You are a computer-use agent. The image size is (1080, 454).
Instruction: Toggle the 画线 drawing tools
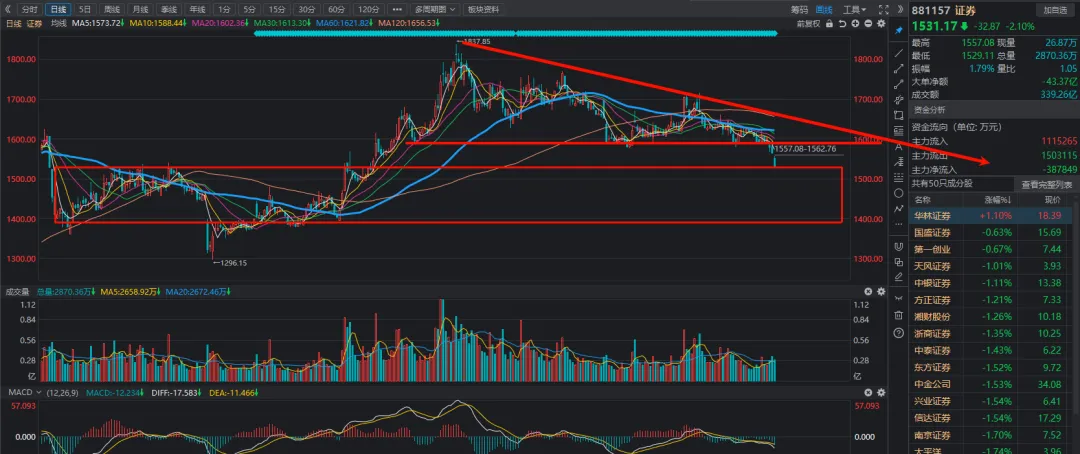(824, 10)
